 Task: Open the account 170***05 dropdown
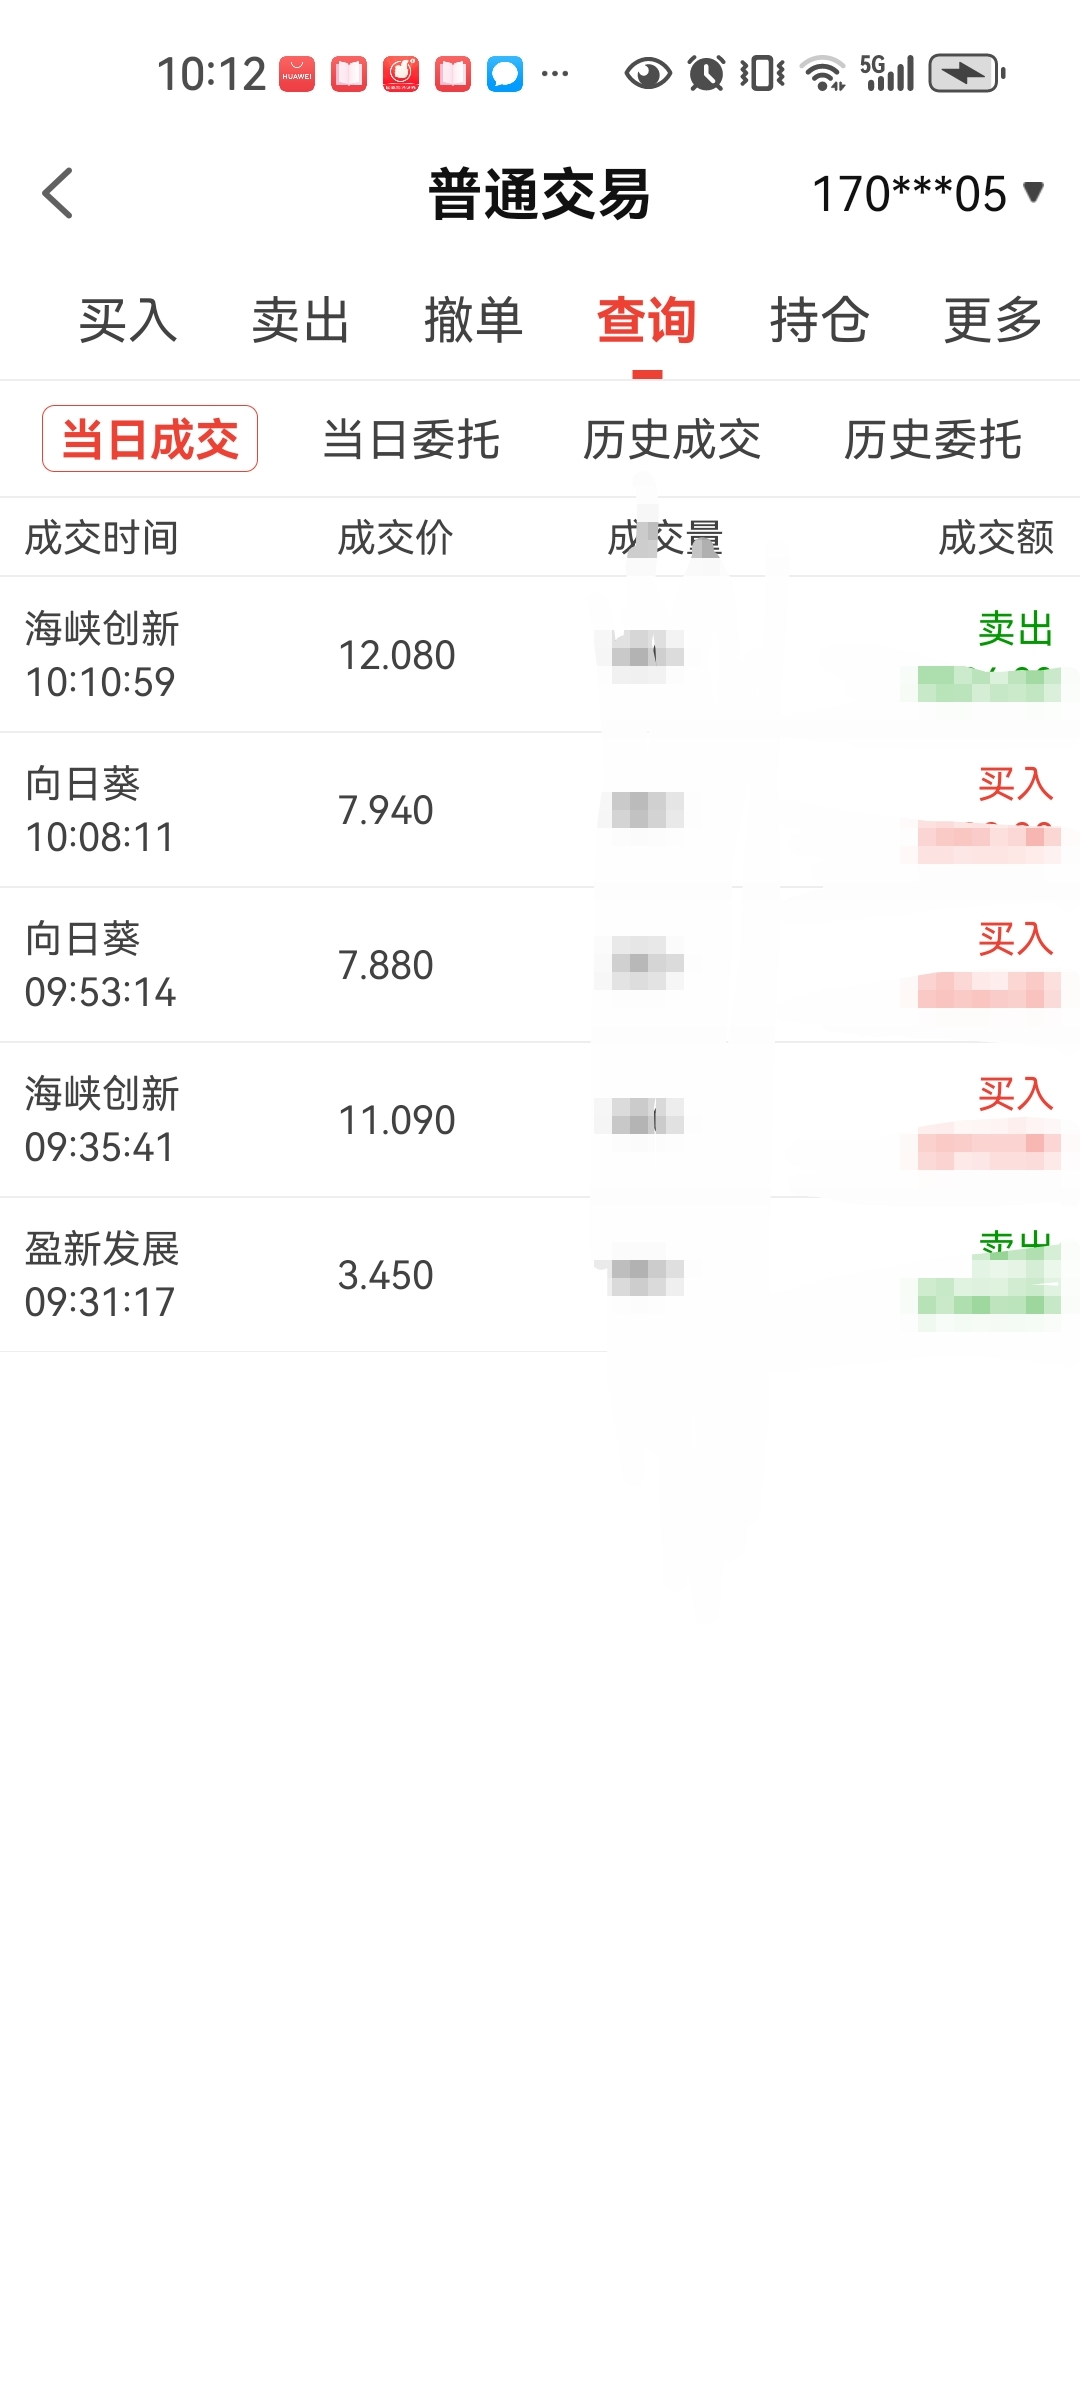click(x=927, y=193)
